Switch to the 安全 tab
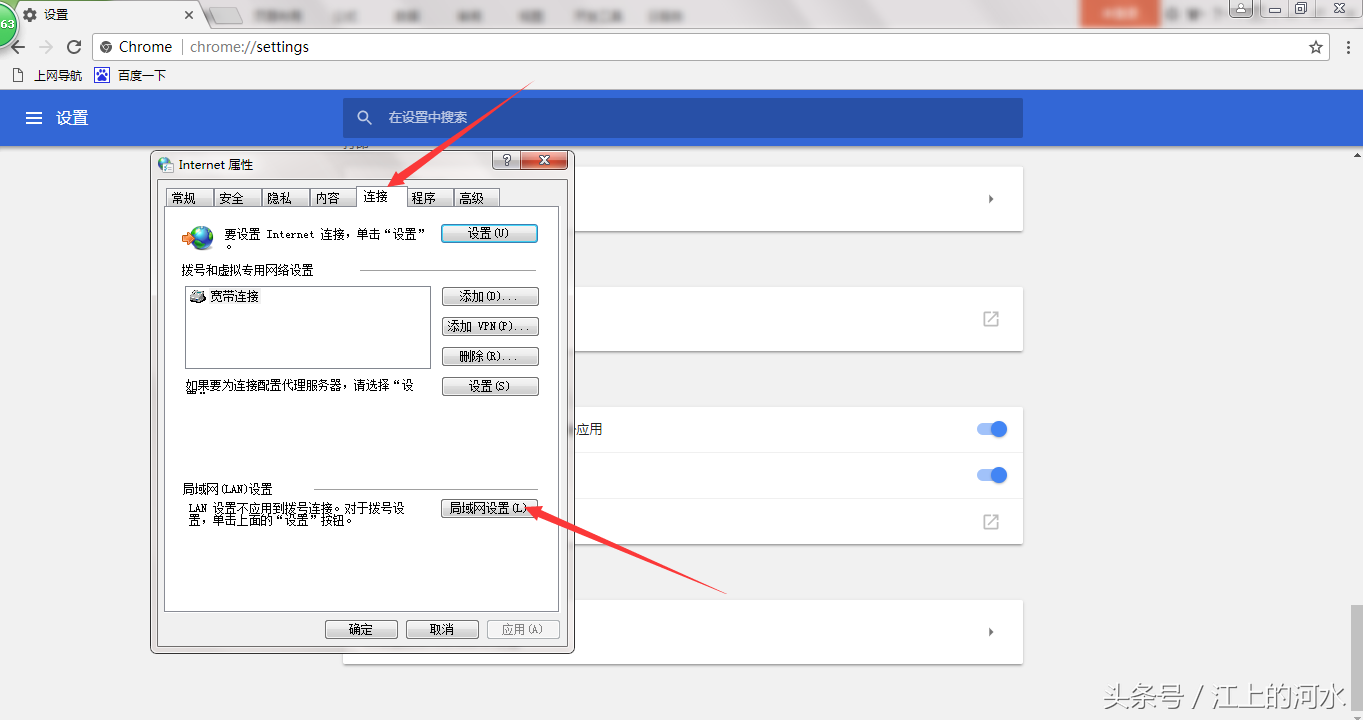 coord(238,198)
